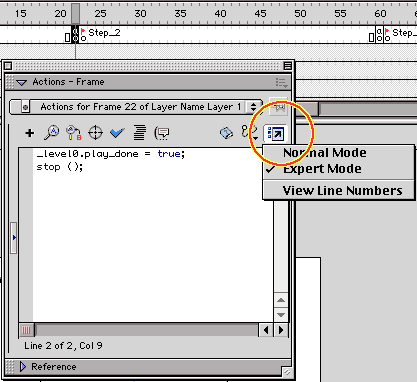The height and width of the screenshot is (382, 417).
Task: Open the Replace tool in Actions toolbar
Action: 73,133
